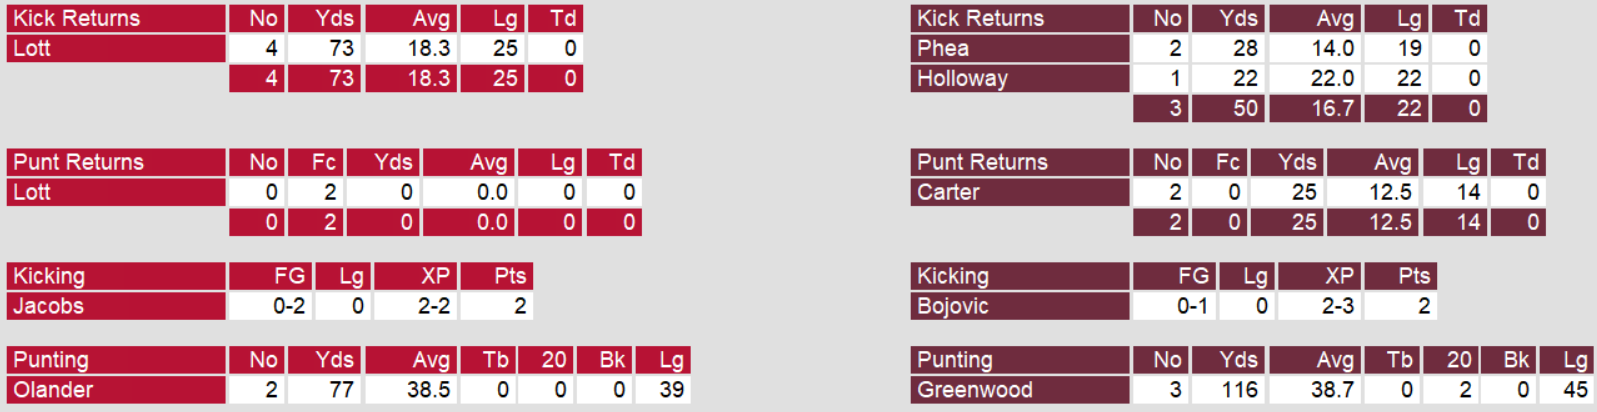Select Holloway's kick return row name
This screenshot has height=412, width=1597.
(x=962, y=78)
